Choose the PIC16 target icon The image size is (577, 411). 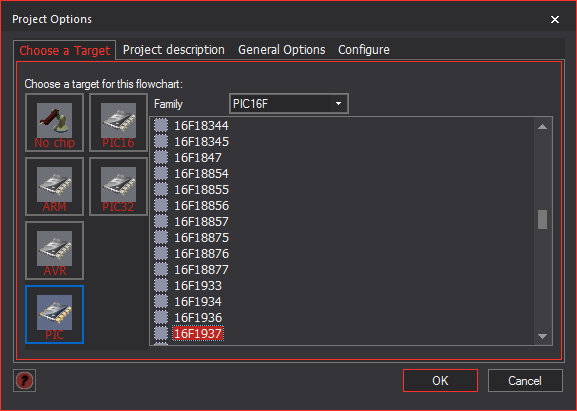pyautogui.click(x=118, y=123)
